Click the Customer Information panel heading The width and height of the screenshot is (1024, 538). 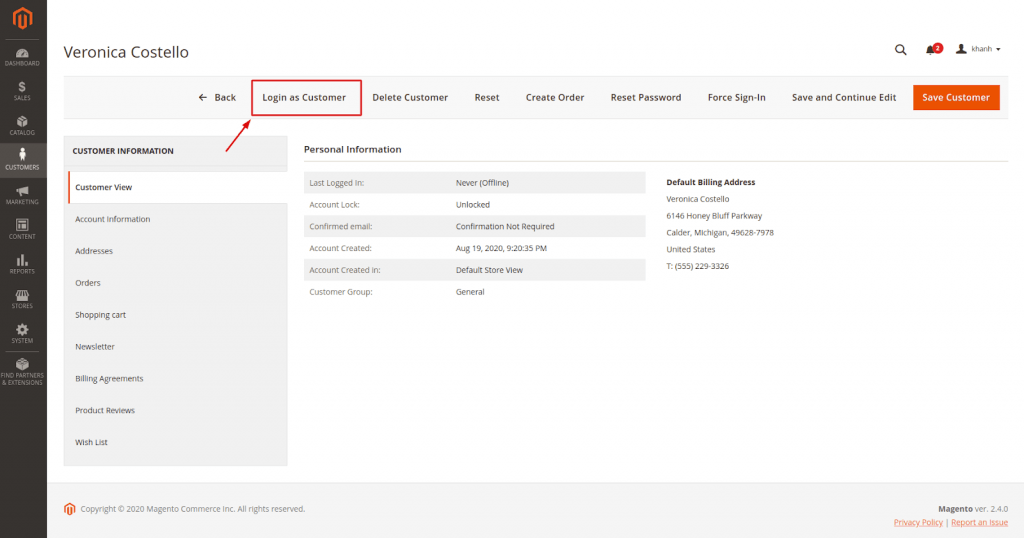123,151
